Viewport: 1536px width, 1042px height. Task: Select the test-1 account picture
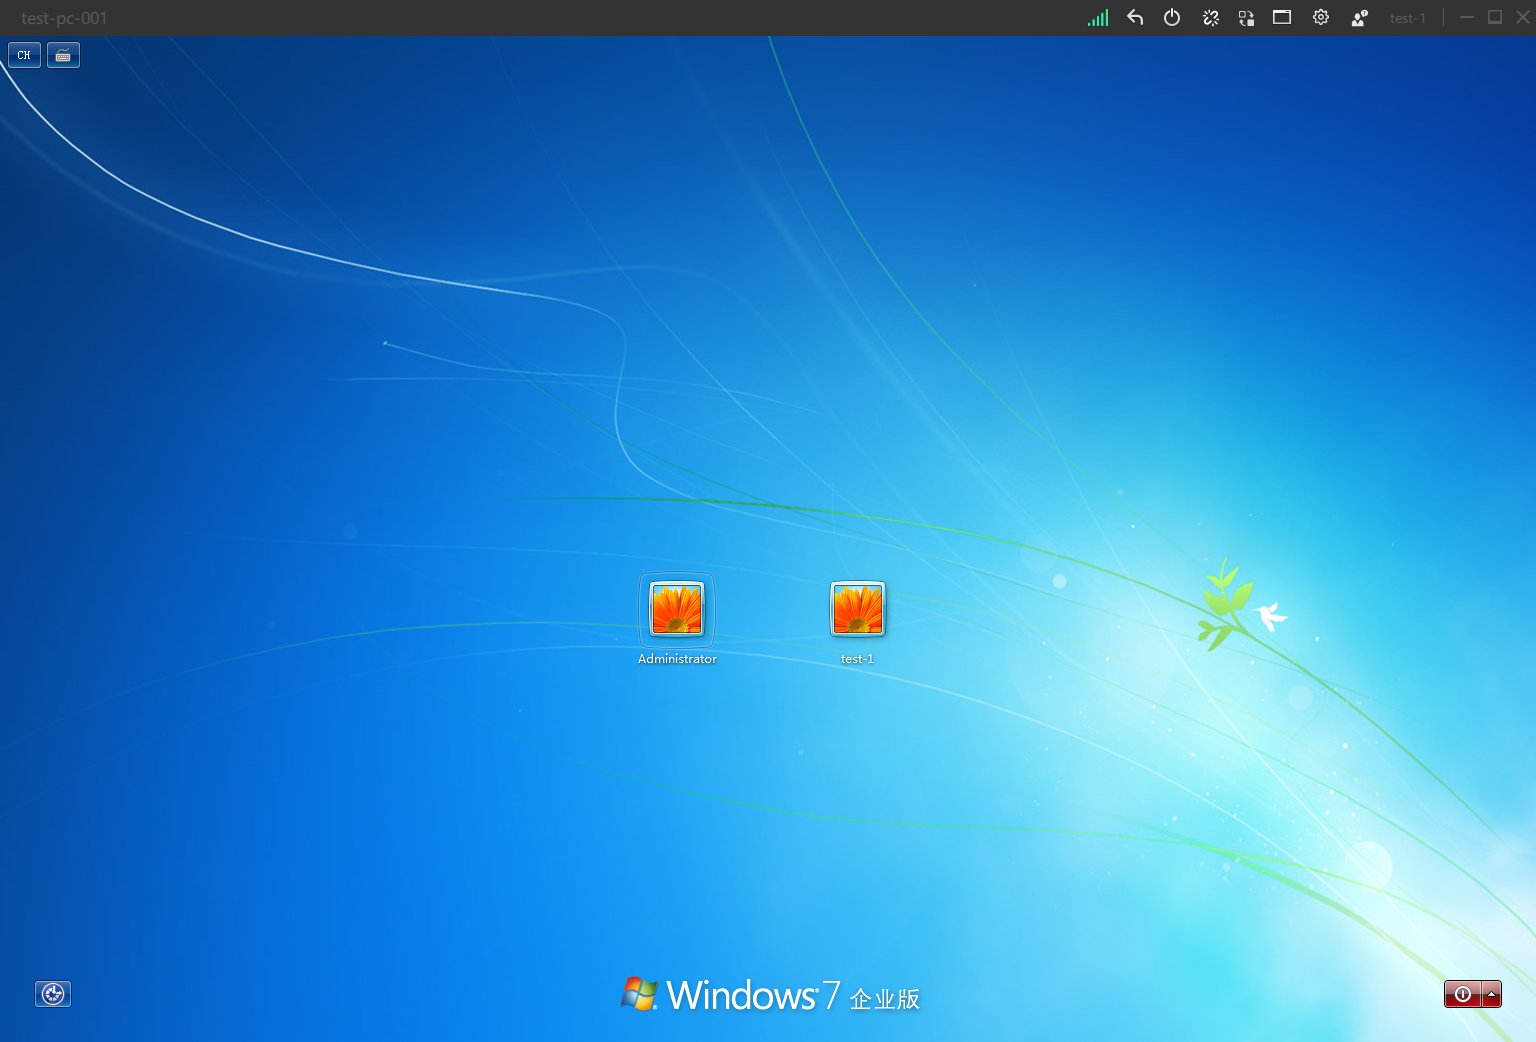(x=858, y=609)
